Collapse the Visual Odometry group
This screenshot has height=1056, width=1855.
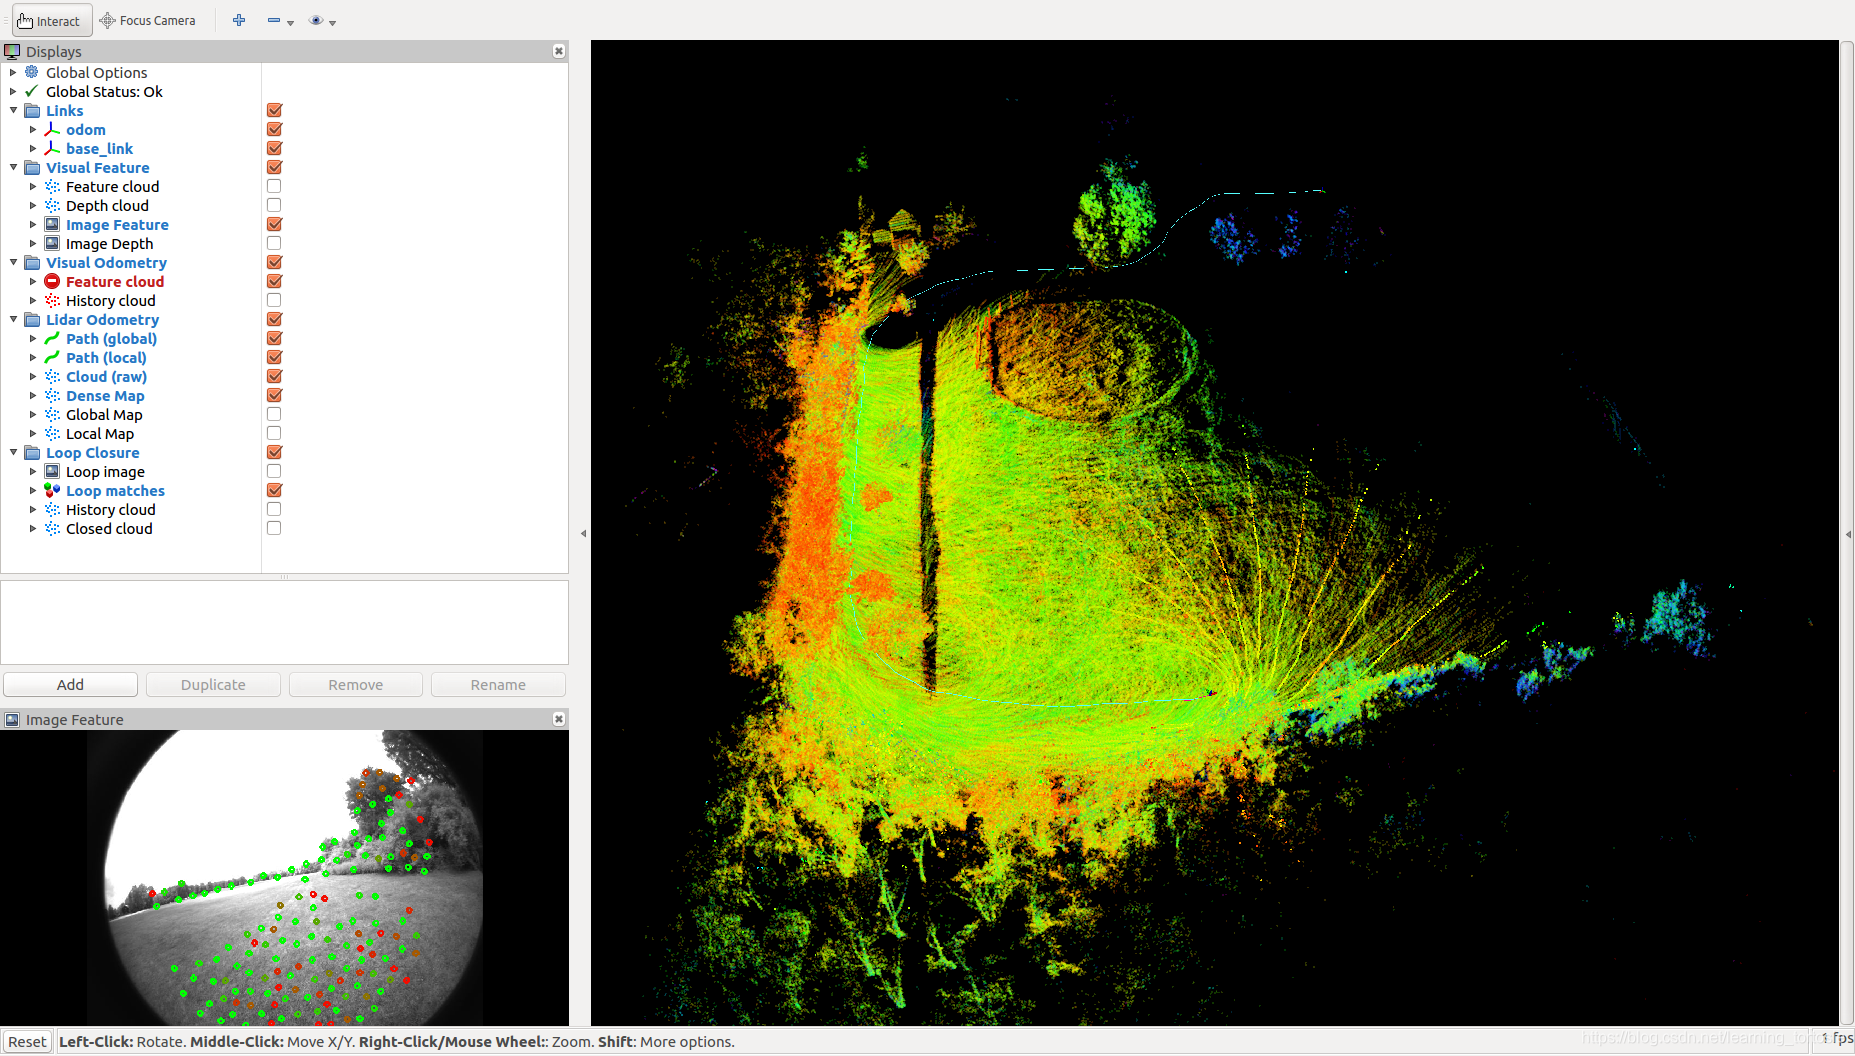tap(13, 262)
